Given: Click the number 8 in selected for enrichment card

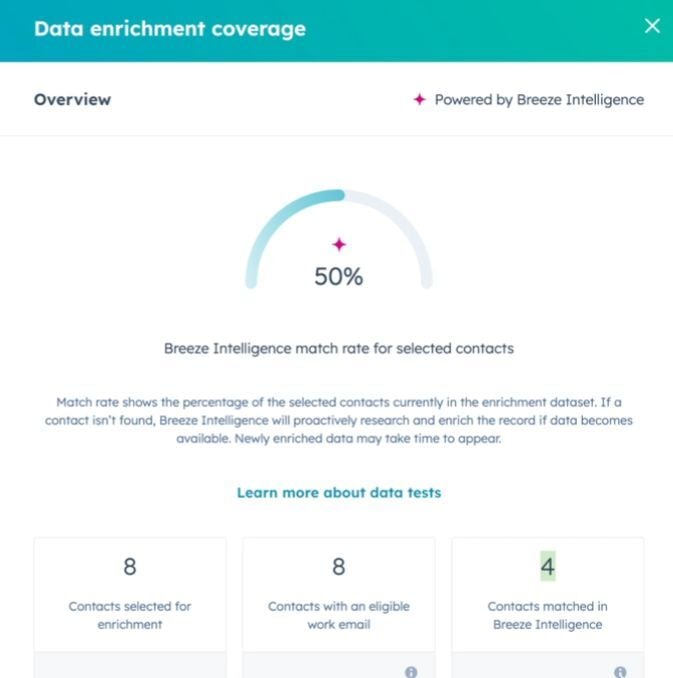Looking at the screenshot, I should tap(130, 566).
